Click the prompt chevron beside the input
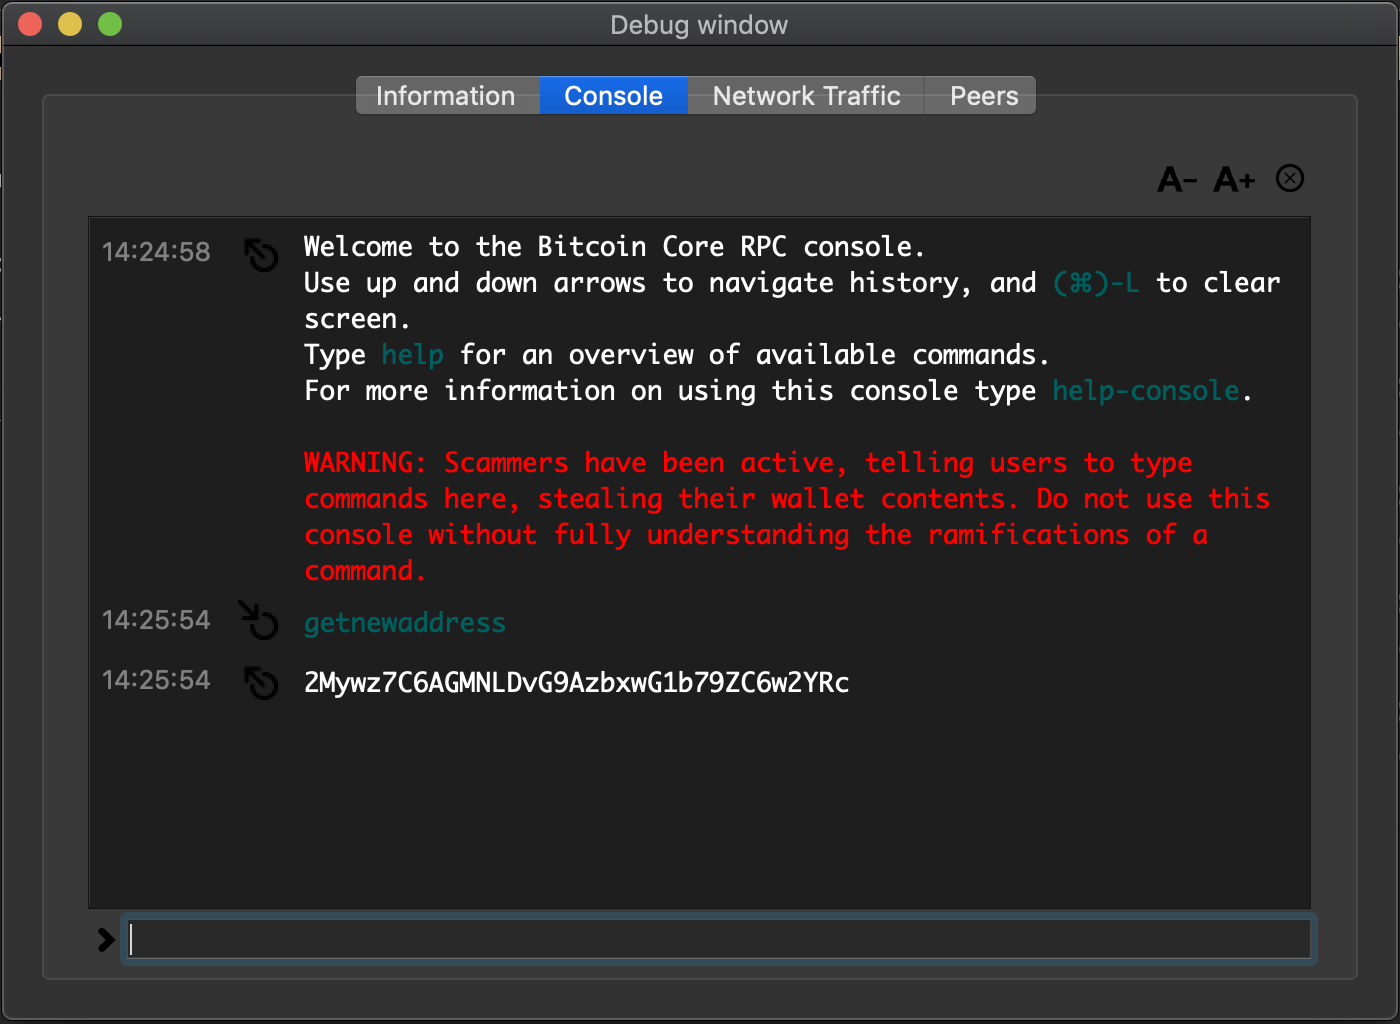The image size is (1400, 1024). click(106, 940)
